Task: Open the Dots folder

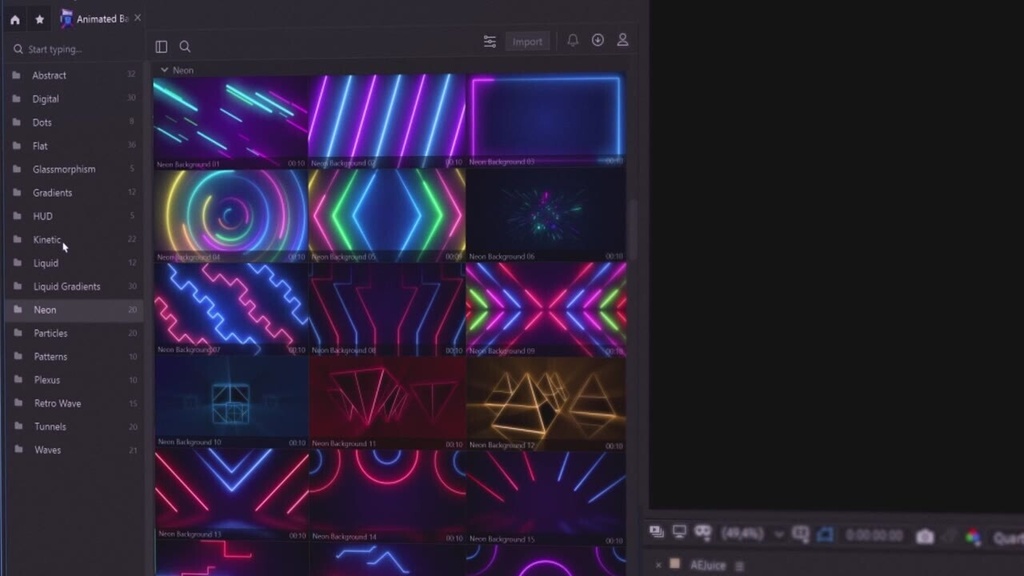Action: coord(74,122)
